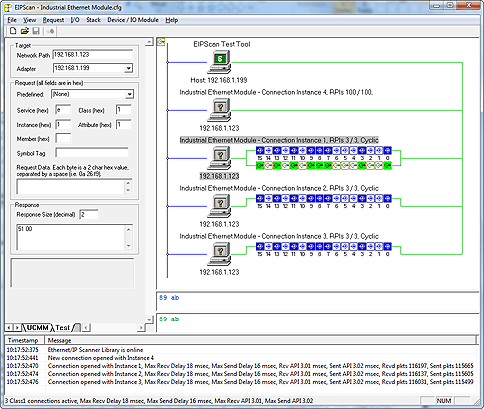This screenshot has height=409, width=484.
Task: Open the View menu
Action: coord(30,20)
